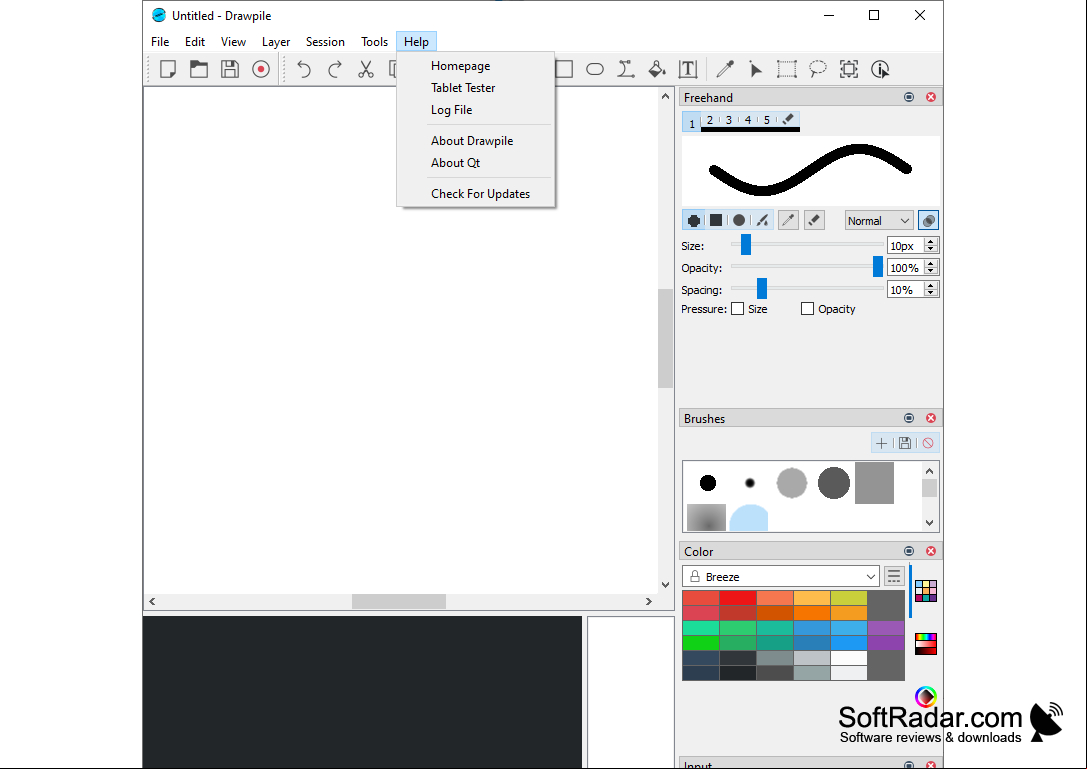The image size is (1087, 769).
Task: Open Homepage from the Help menu
Action: coord(476,66)
